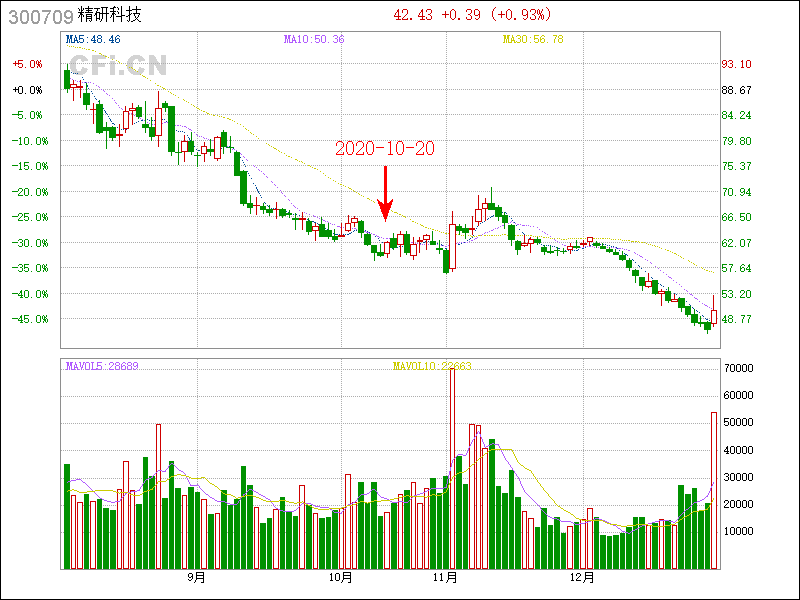This screenshot has height=600, width=800.
Task: Click the 9月 month label on the time axis
Action: pyautogui.click(x=196, y=577)
